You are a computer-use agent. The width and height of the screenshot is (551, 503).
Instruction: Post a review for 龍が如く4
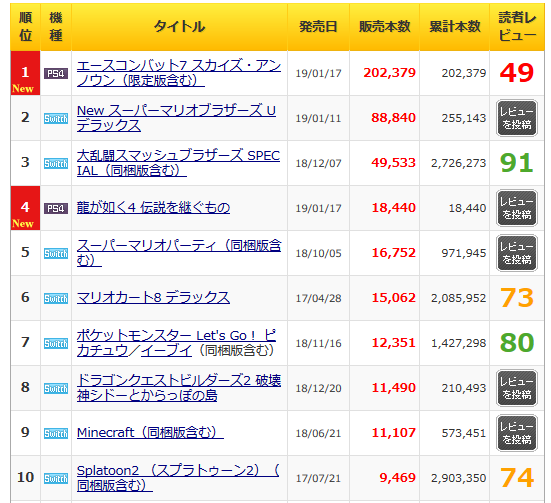(x=517, y=208)
